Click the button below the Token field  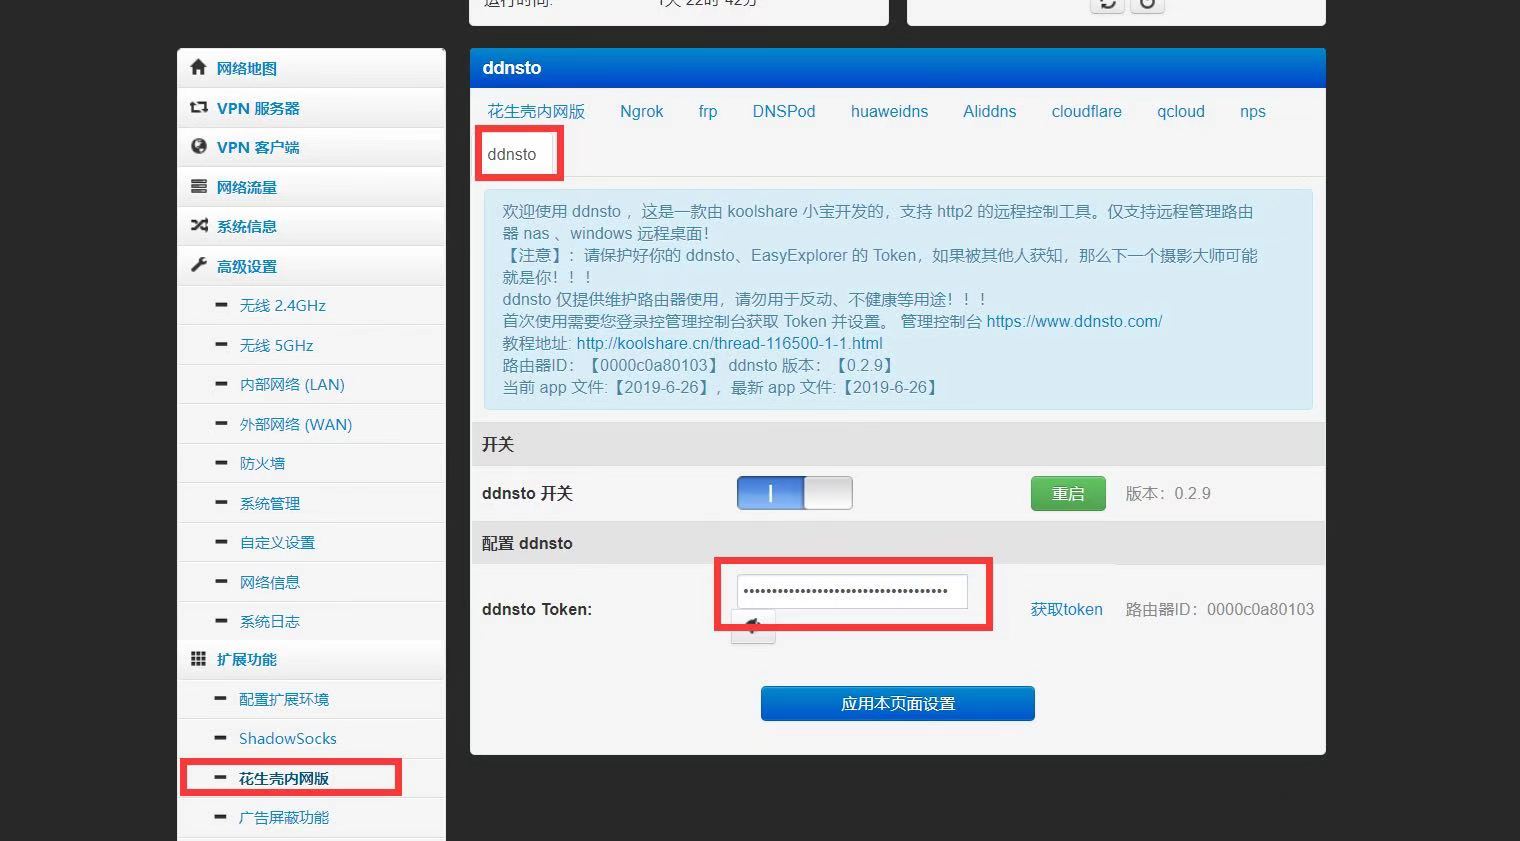click(x=753, y=627)
